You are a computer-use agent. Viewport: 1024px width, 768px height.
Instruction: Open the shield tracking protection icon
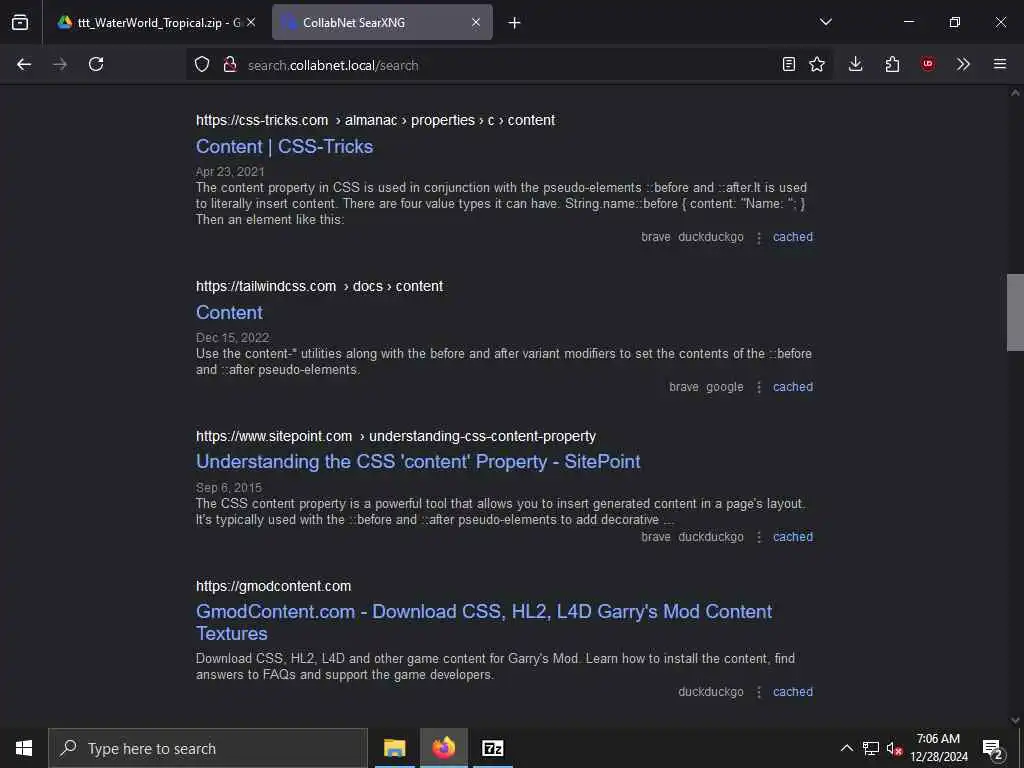tap(202, 64)
